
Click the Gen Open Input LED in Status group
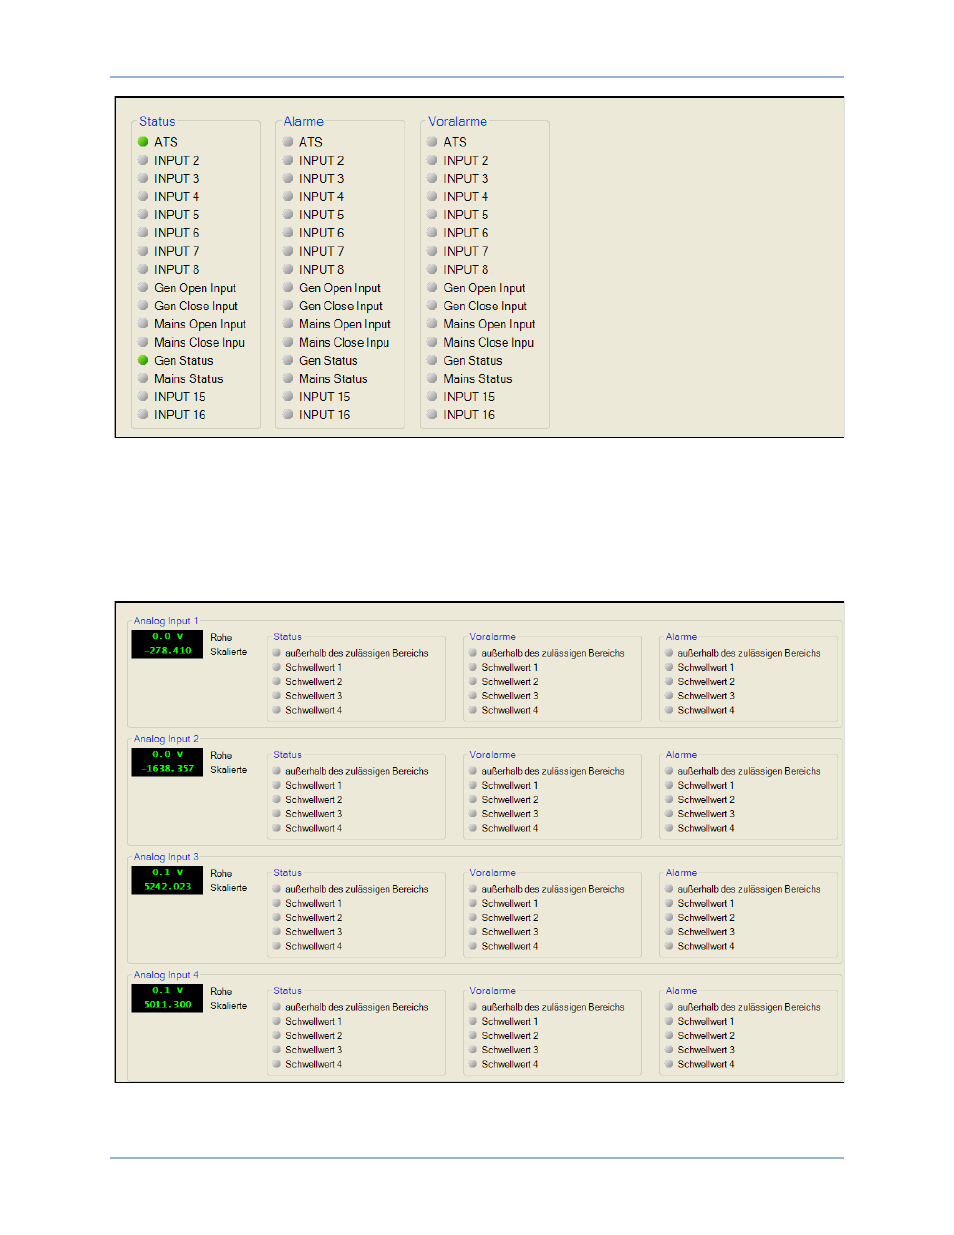pos(143,287)
